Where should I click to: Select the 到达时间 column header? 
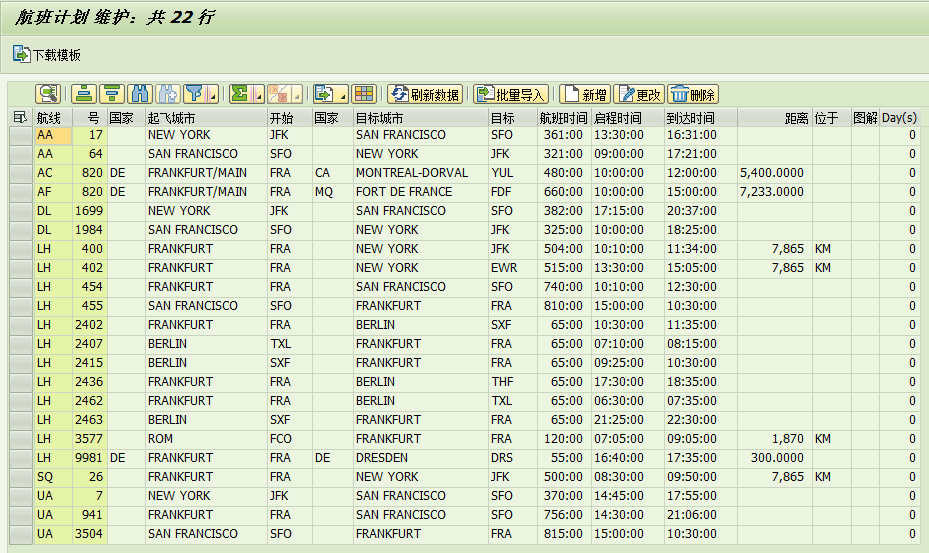pos(701,117)
